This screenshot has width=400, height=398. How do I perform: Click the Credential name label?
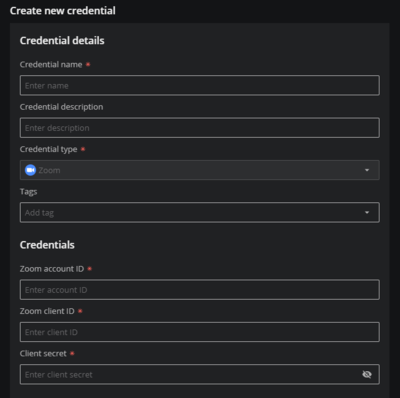click(x=51, y=64)
